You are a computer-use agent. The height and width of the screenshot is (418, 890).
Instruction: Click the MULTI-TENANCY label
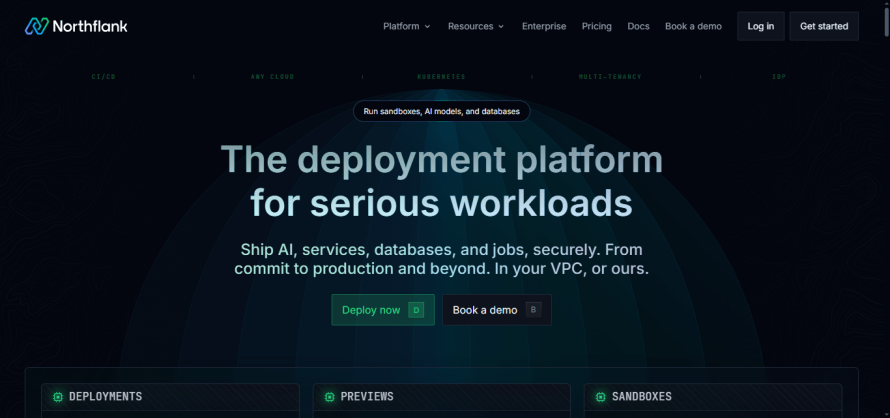610,77
